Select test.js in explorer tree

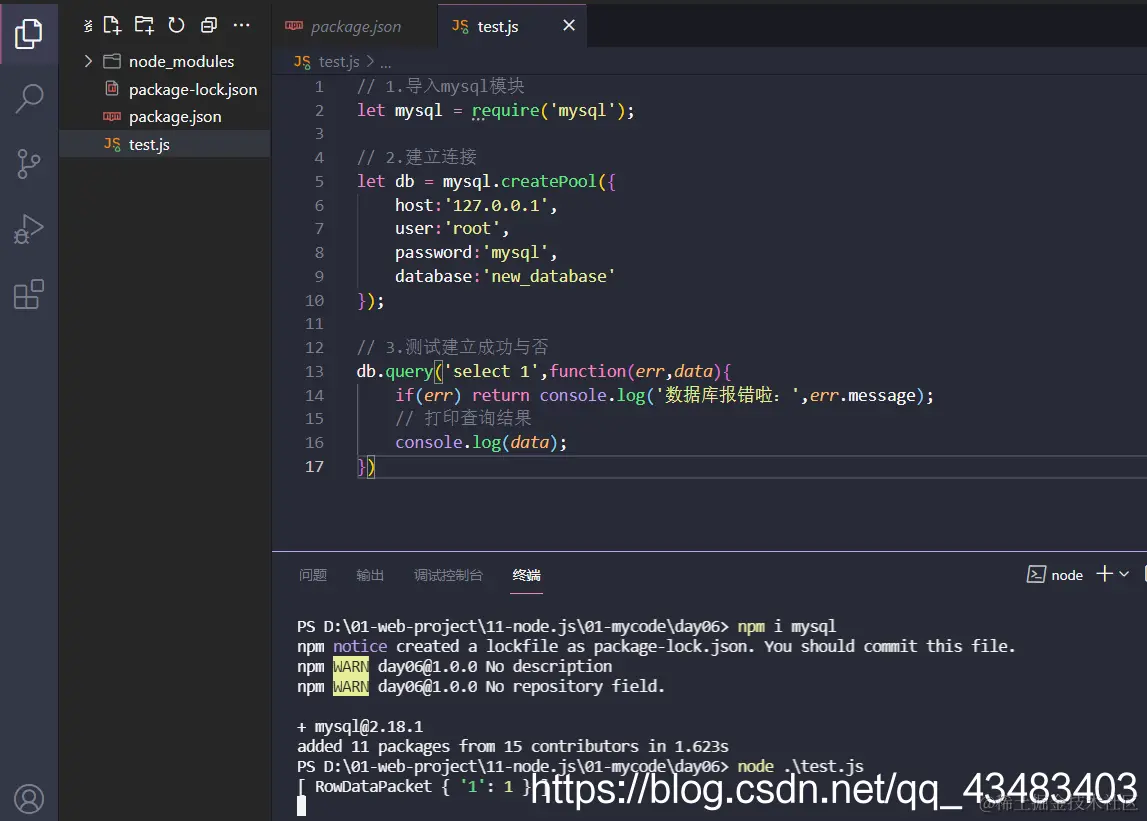click(x=165, y=144)
